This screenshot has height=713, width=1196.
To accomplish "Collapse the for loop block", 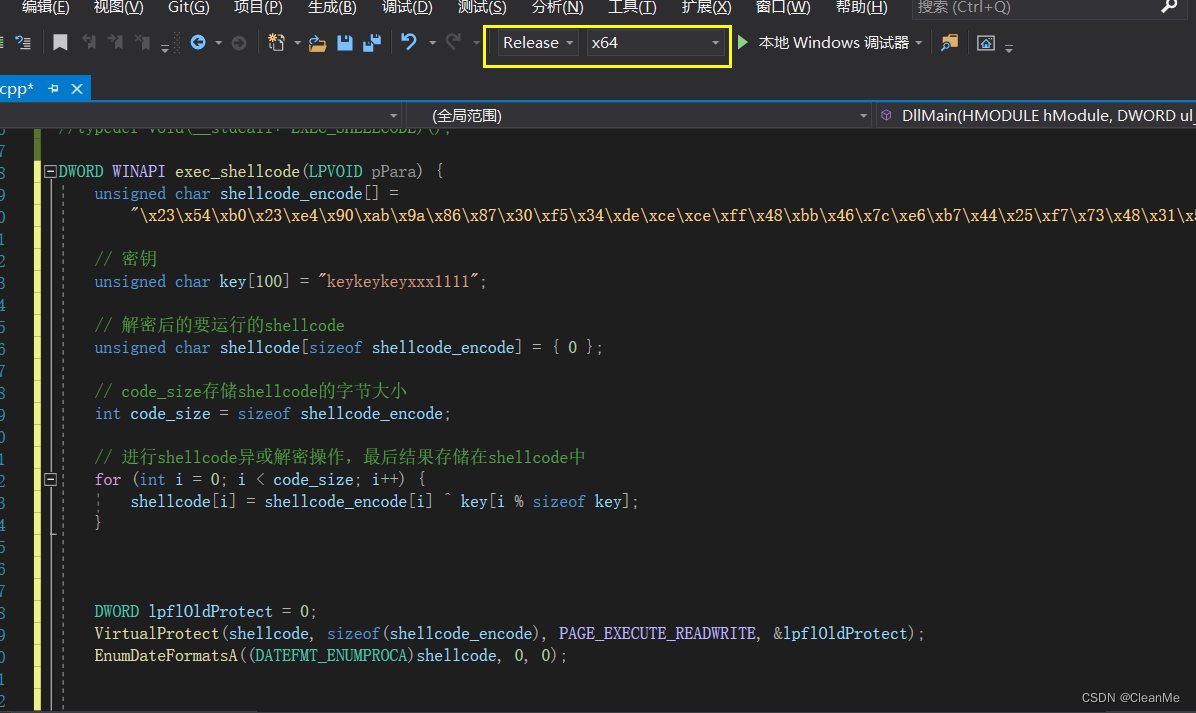I will tap(50, 480).
